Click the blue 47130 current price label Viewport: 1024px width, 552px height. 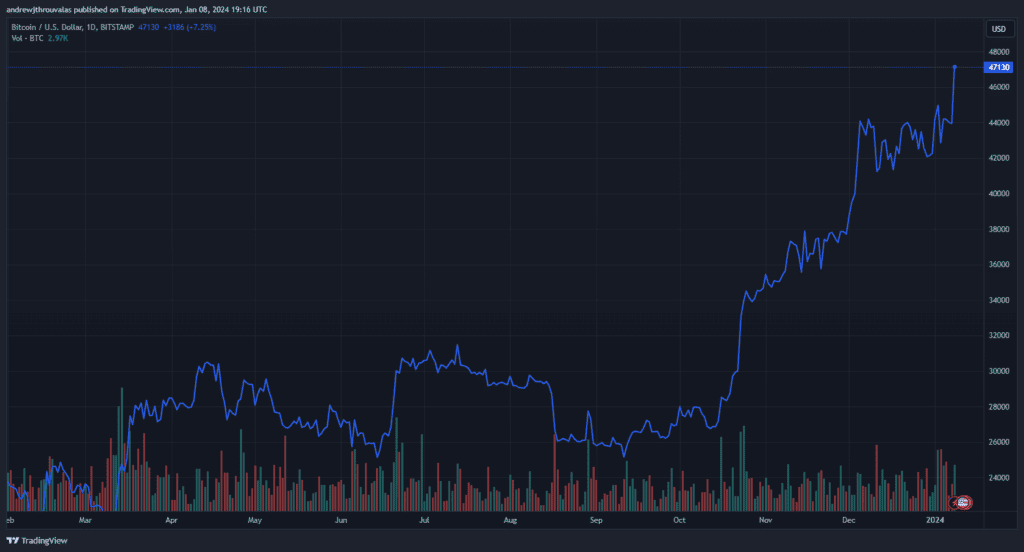997,67
